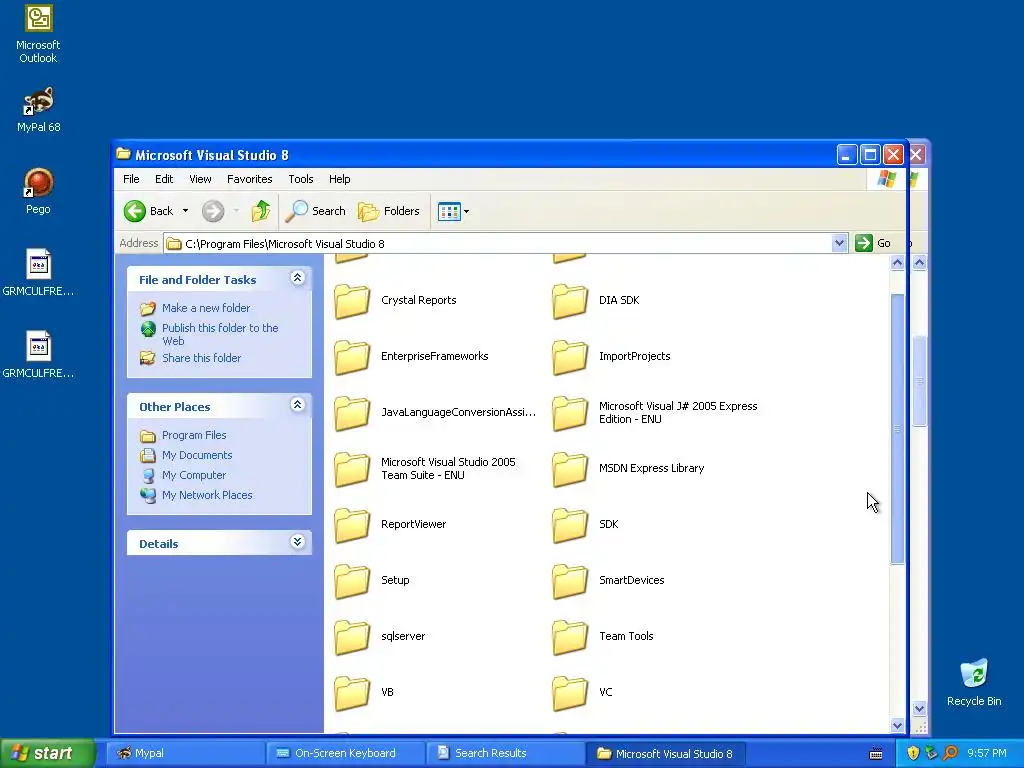Click Share this folder link

(201, 358)
